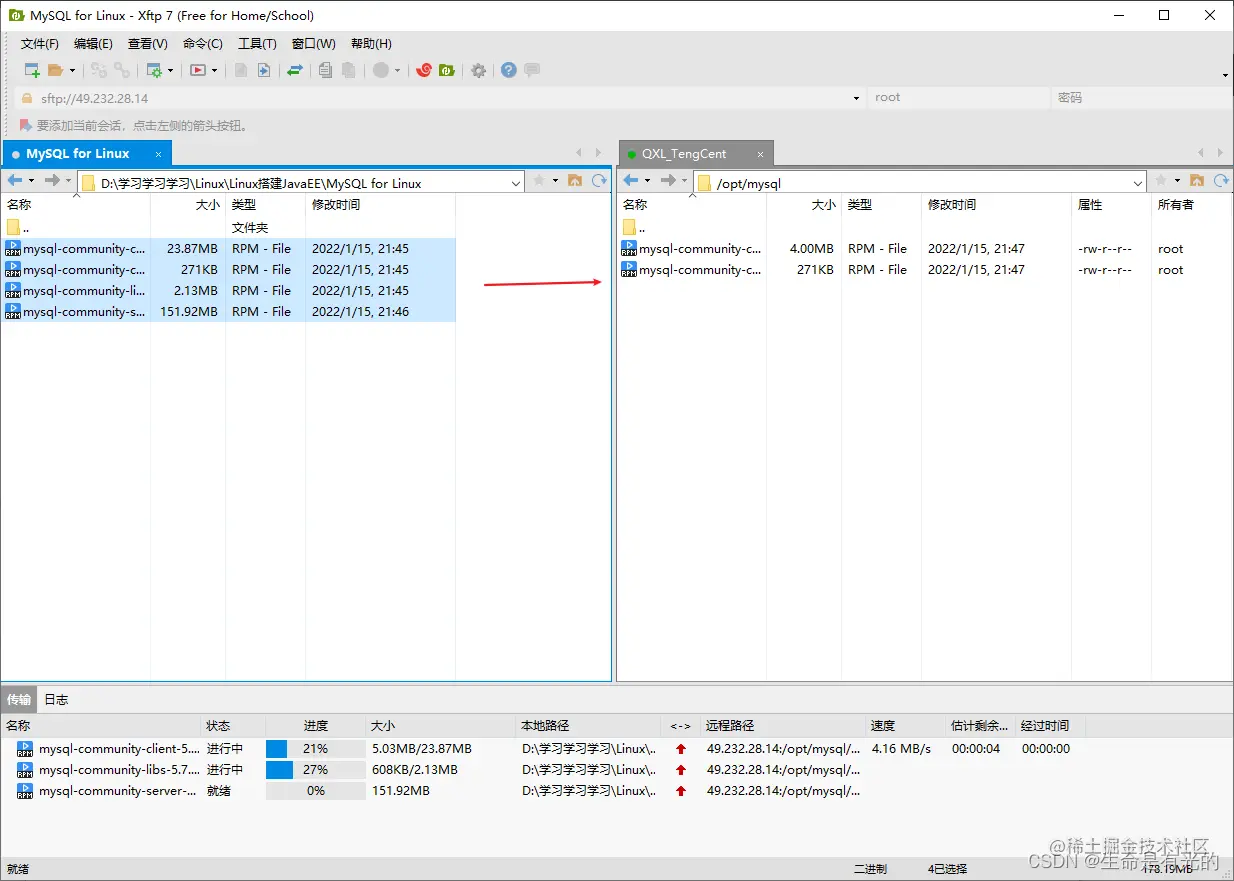
Task: Click the grey circle toolbar icon
Action: point(381,70)
